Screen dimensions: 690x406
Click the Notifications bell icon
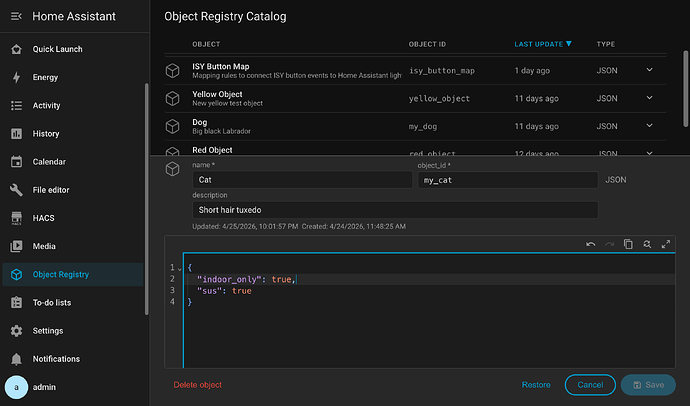(16, 359)
